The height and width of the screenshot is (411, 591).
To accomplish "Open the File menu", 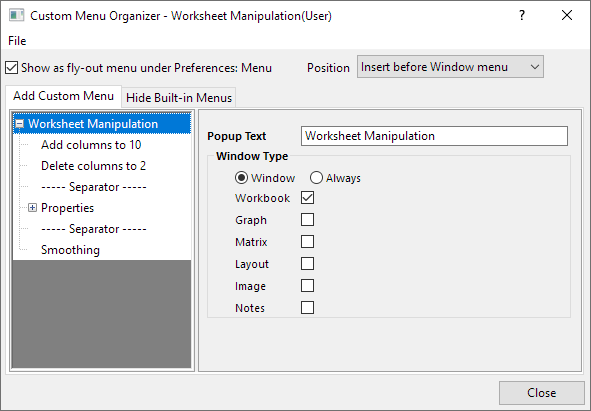I will [17, 41].
